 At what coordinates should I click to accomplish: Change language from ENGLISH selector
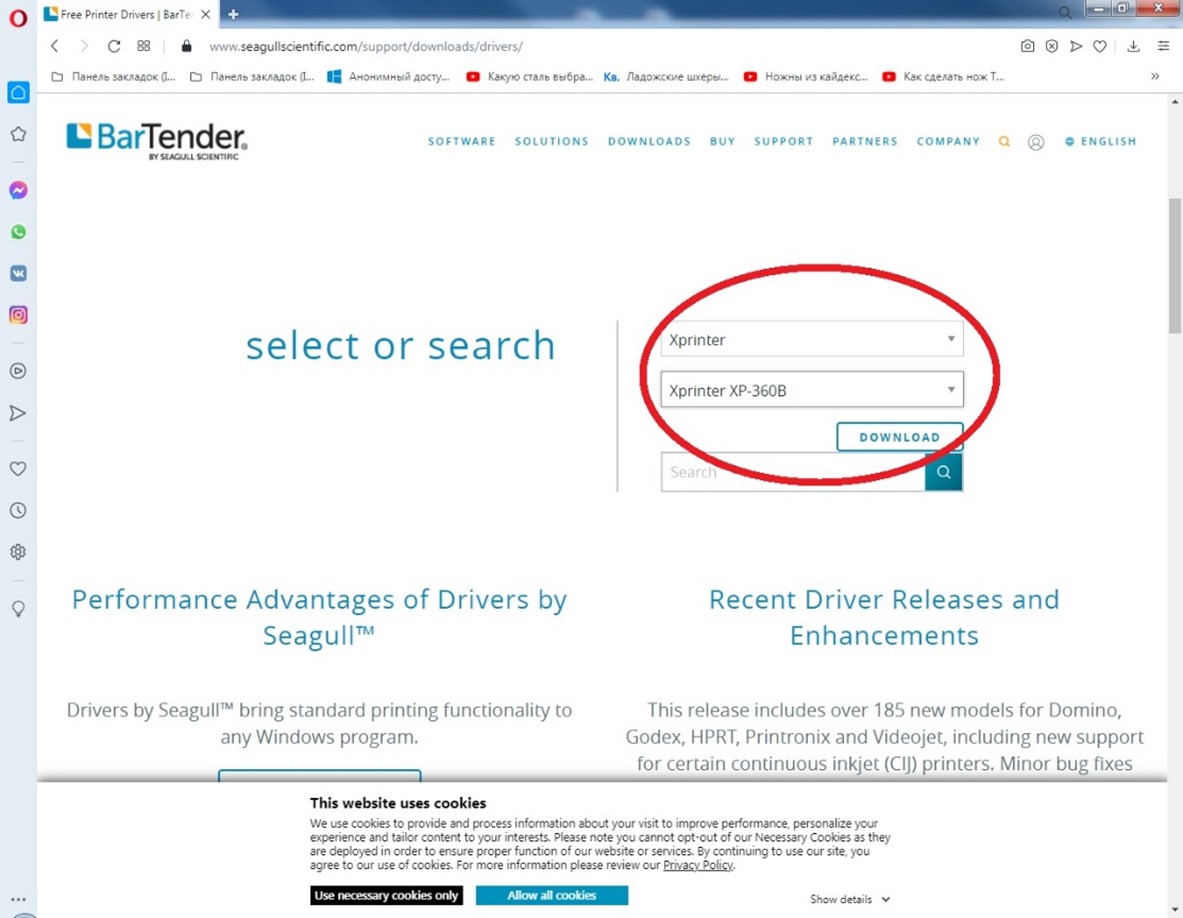(x=1100, y=141)
